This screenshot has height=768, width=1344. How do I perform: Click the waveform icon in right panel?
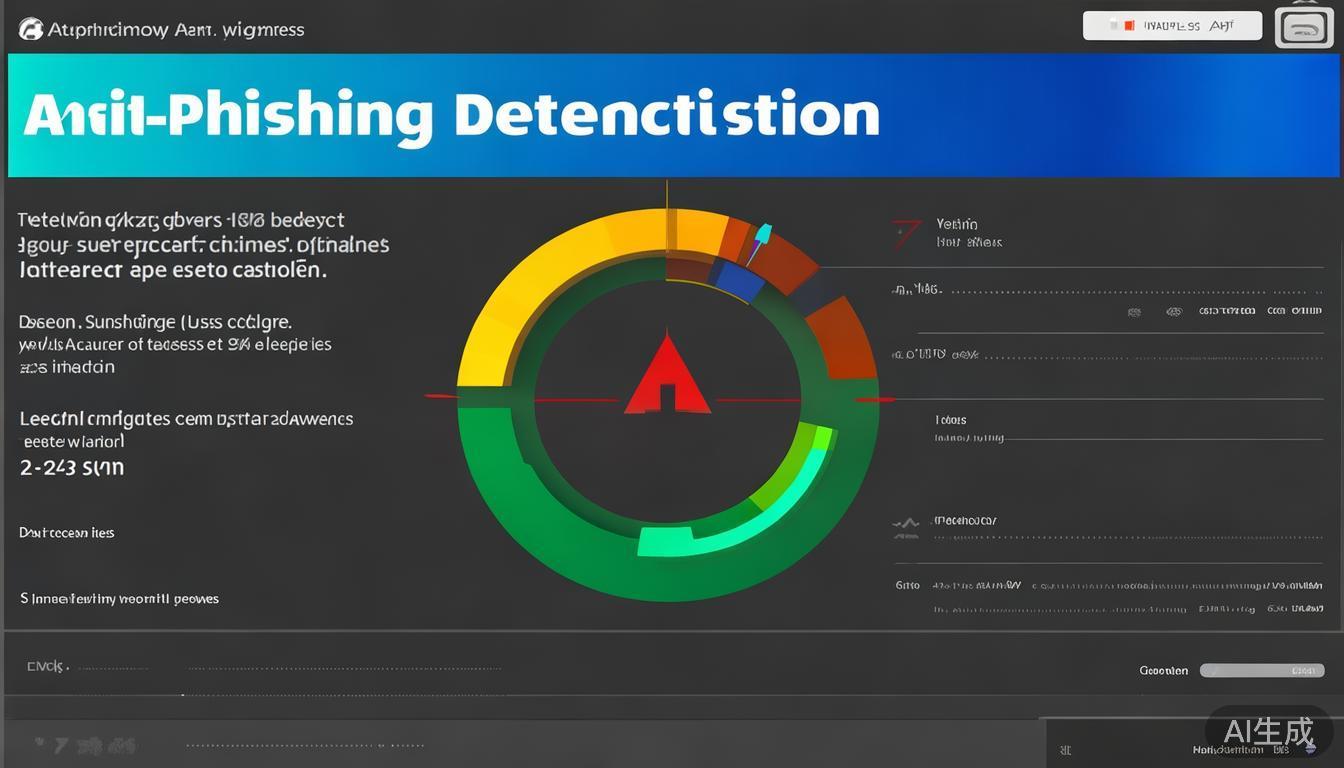[905, 524]
